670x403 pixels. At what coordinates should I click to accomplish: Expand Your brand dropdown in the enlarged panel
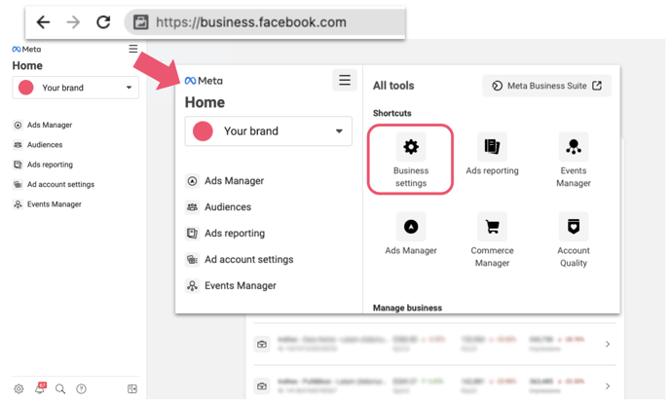pyautogui.click(x=268, y=131)
